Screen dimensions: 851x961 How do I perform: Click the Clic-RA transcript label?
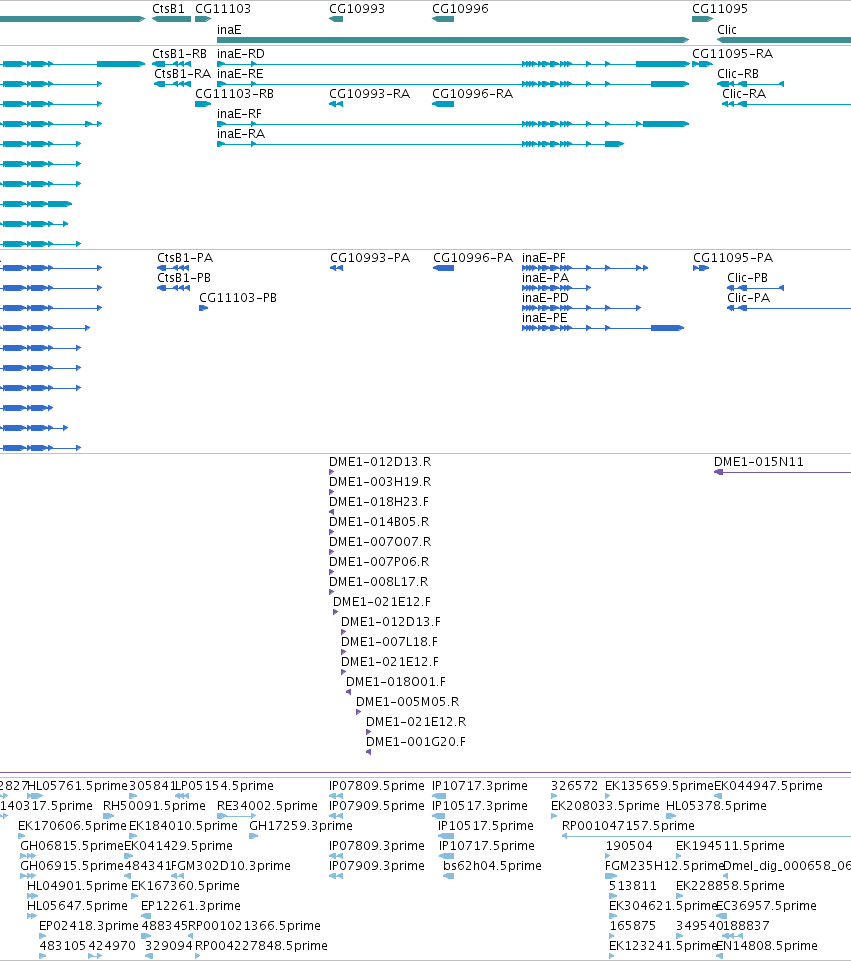[x=744, y=94]
